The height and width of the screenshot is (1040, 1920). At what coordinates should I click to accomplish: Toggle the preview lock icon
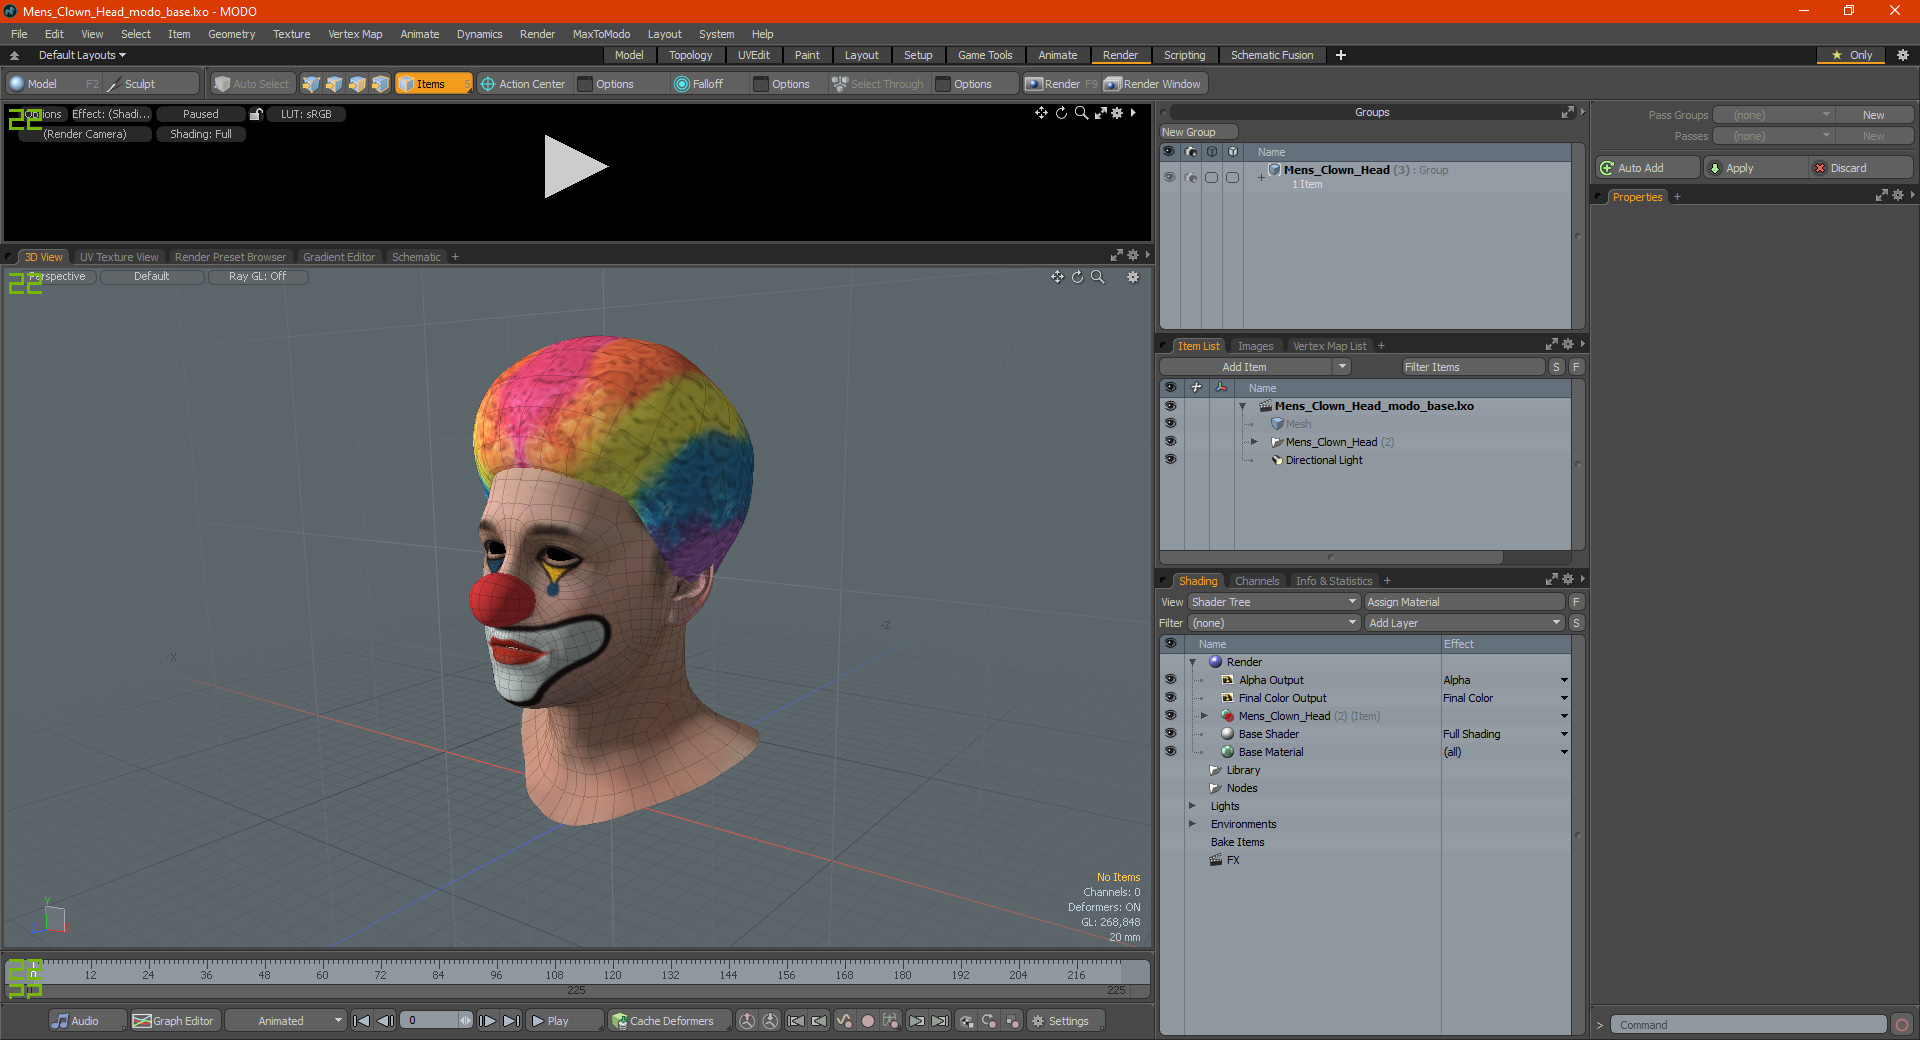click(x=256, y=114)
